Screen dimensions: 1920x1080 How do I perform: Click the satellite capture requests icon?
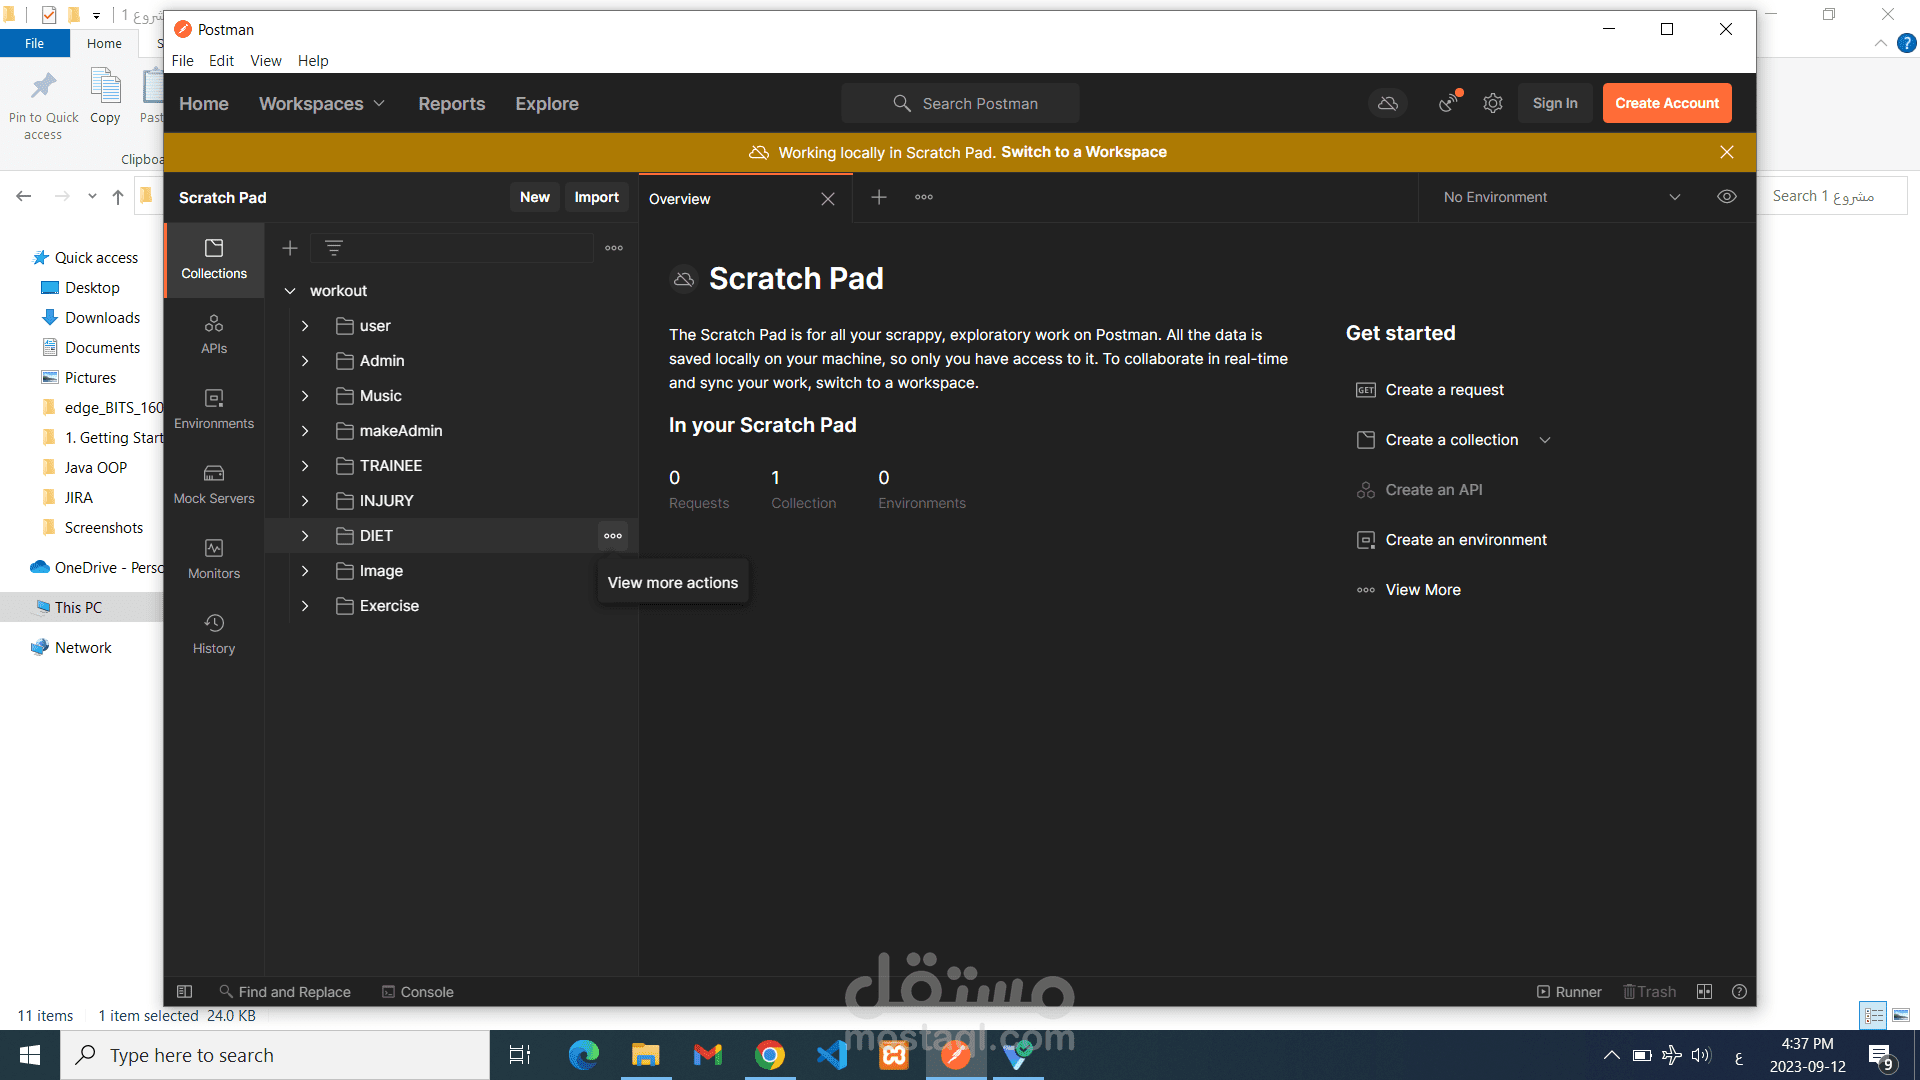pyautogui.click(x=1448, y=103)
